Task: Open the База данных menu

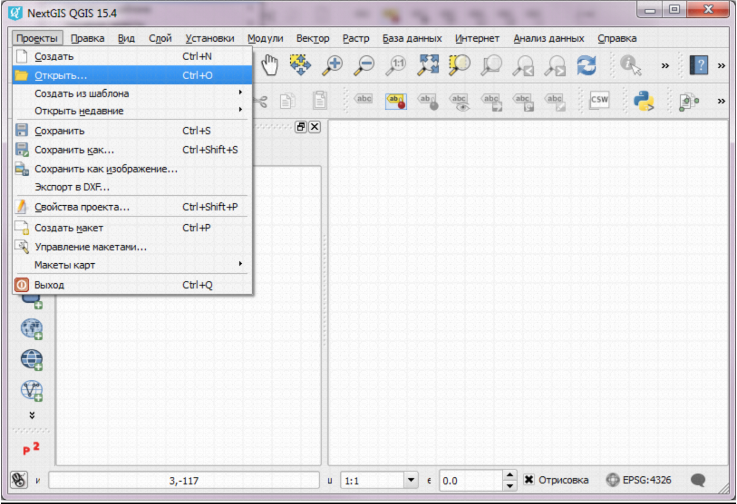Action: (x=412, y=39)
